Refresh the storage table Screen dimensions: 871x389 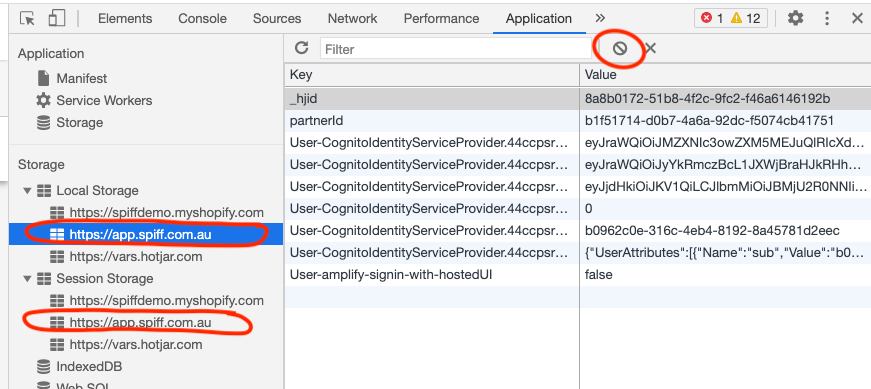point(302,48)
